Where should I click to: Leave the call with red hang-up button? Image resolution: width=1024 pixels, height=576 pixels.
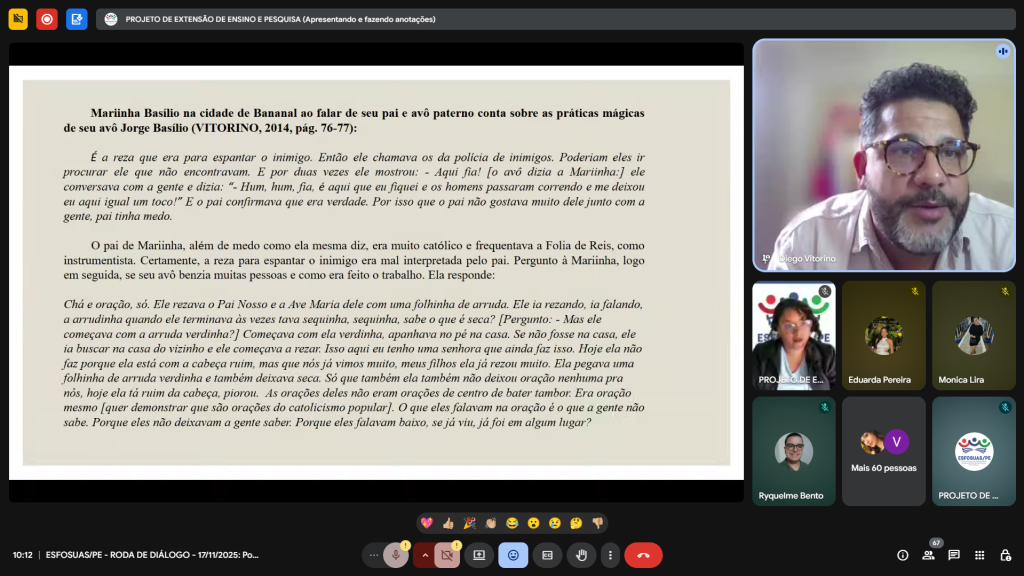point(643,555)
